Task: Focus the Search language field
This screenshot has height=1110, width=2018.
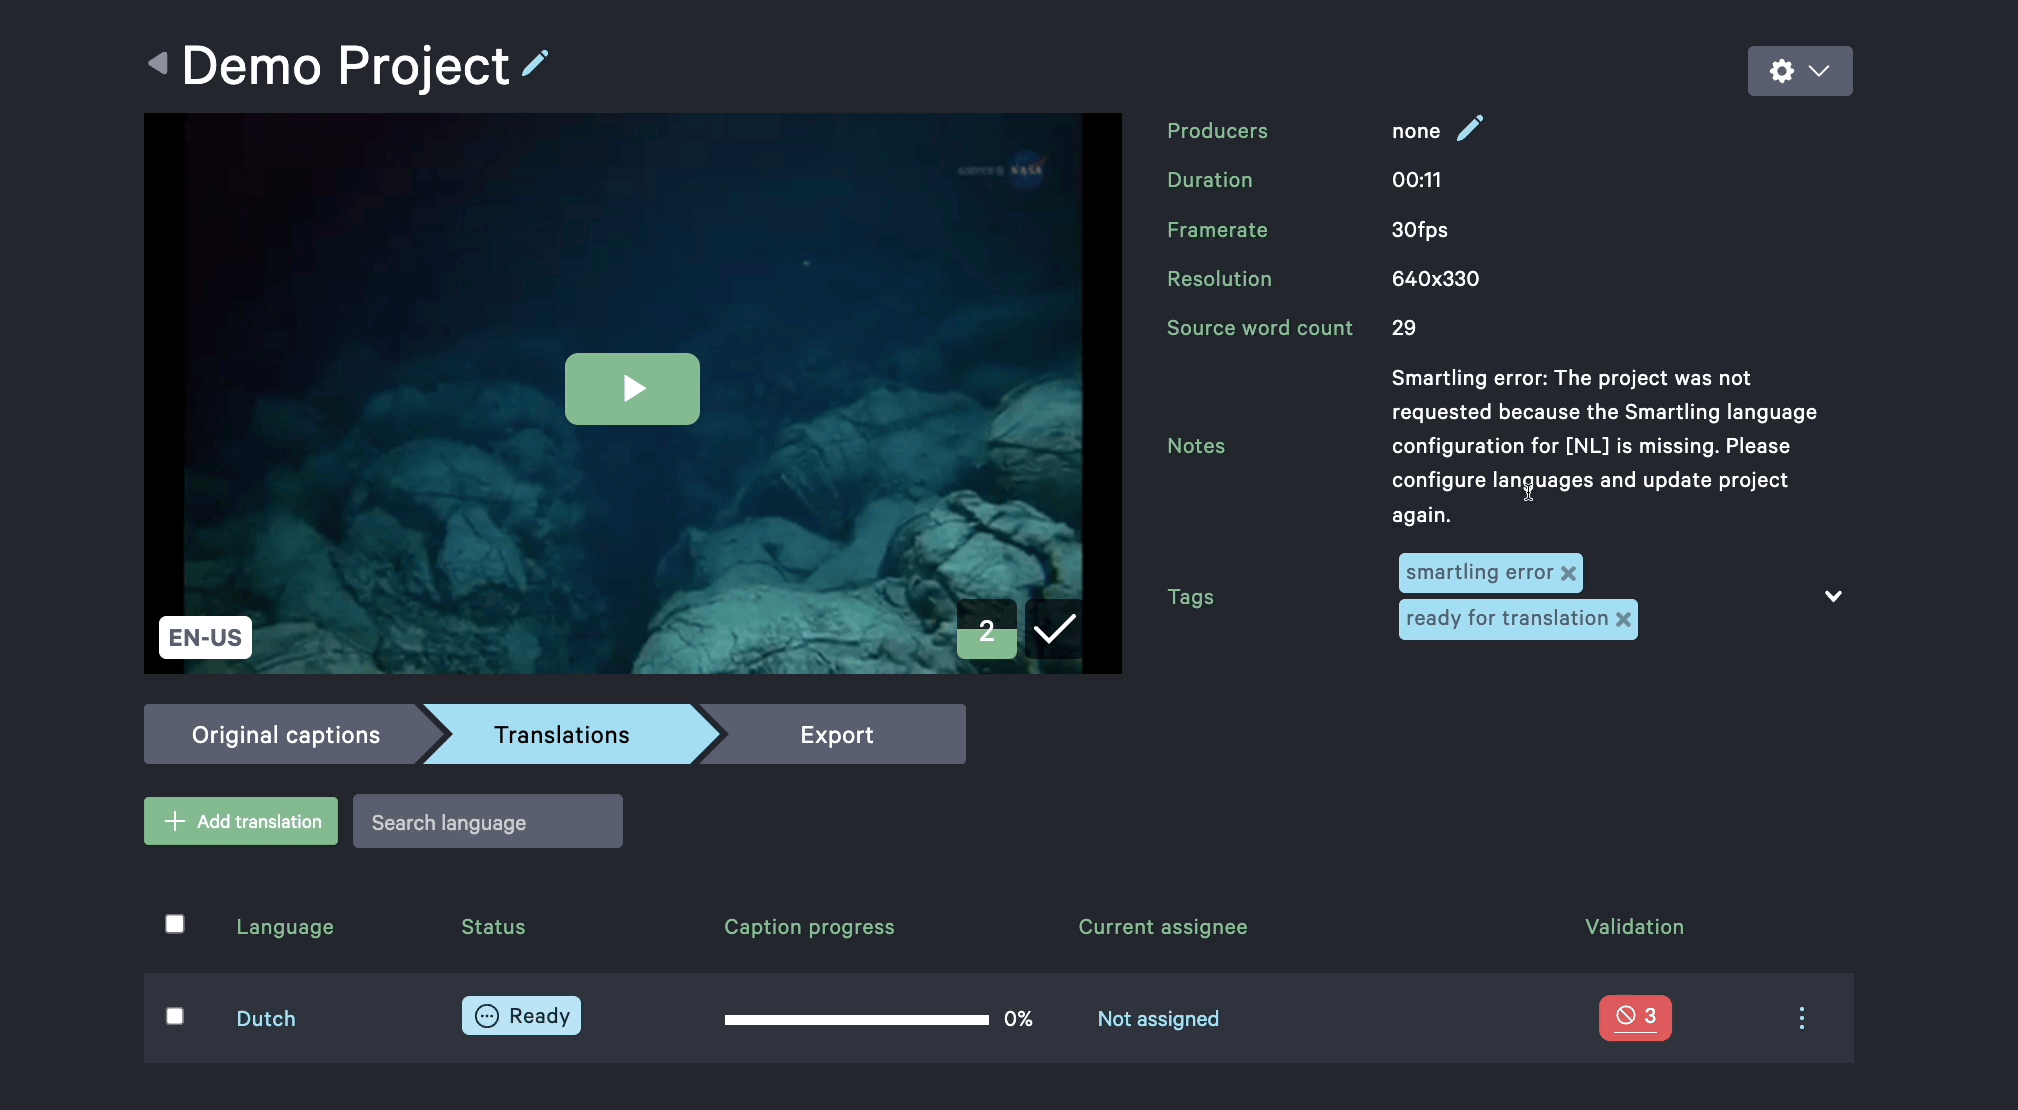Action: point(488,821)
